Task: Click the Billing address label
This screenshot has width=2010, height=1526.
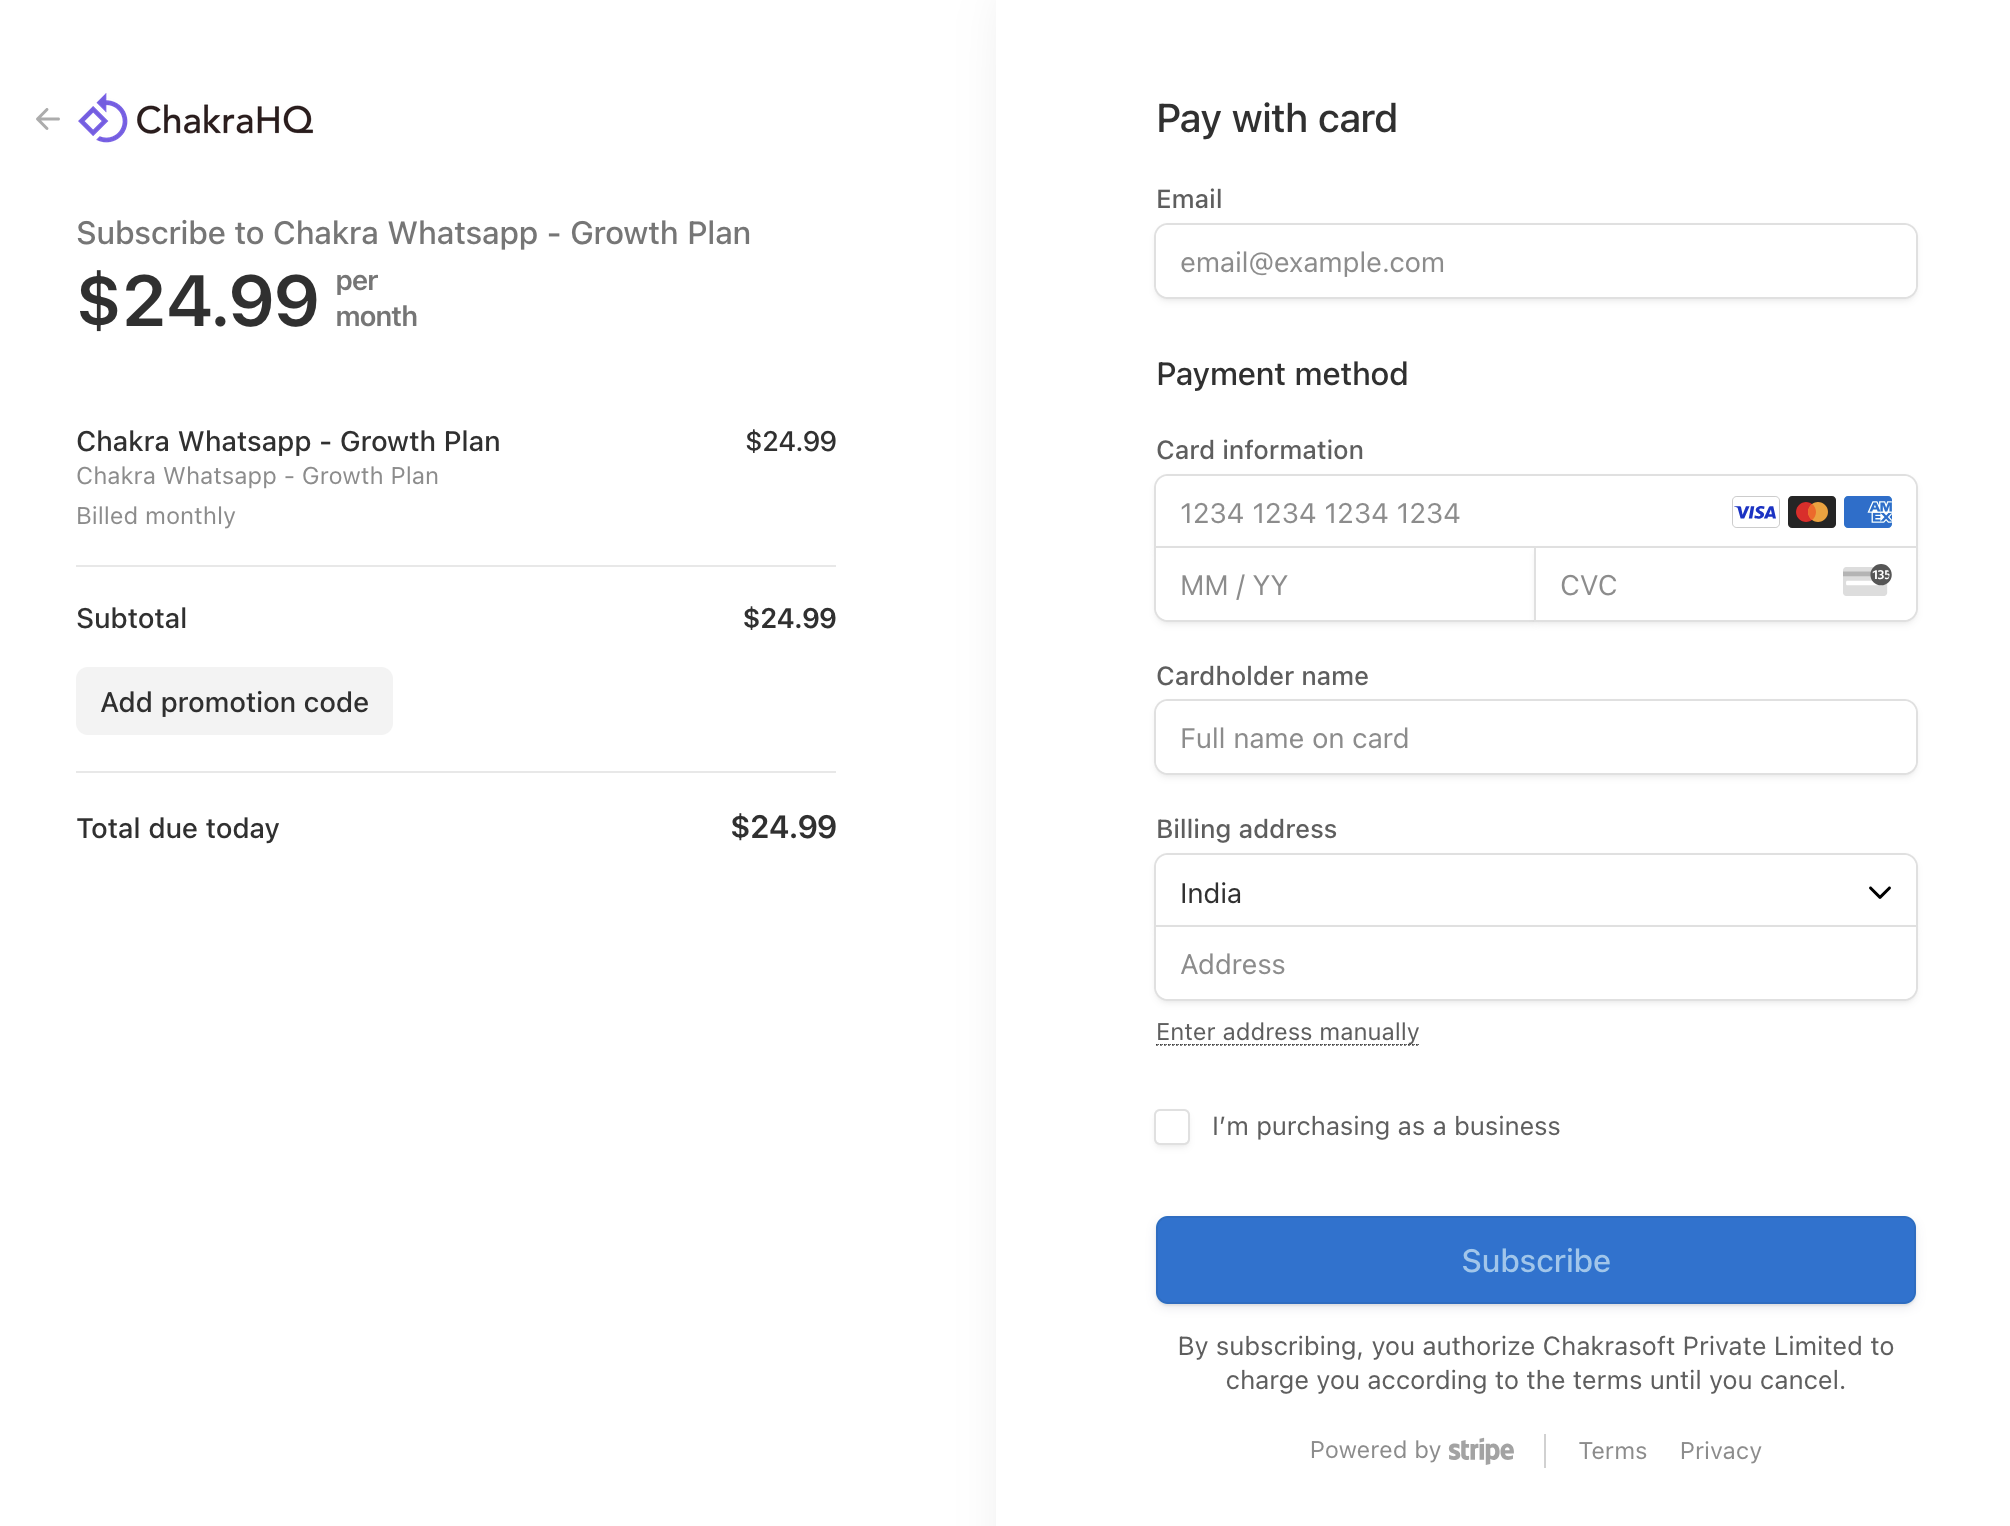Action: pos(1246,829)
